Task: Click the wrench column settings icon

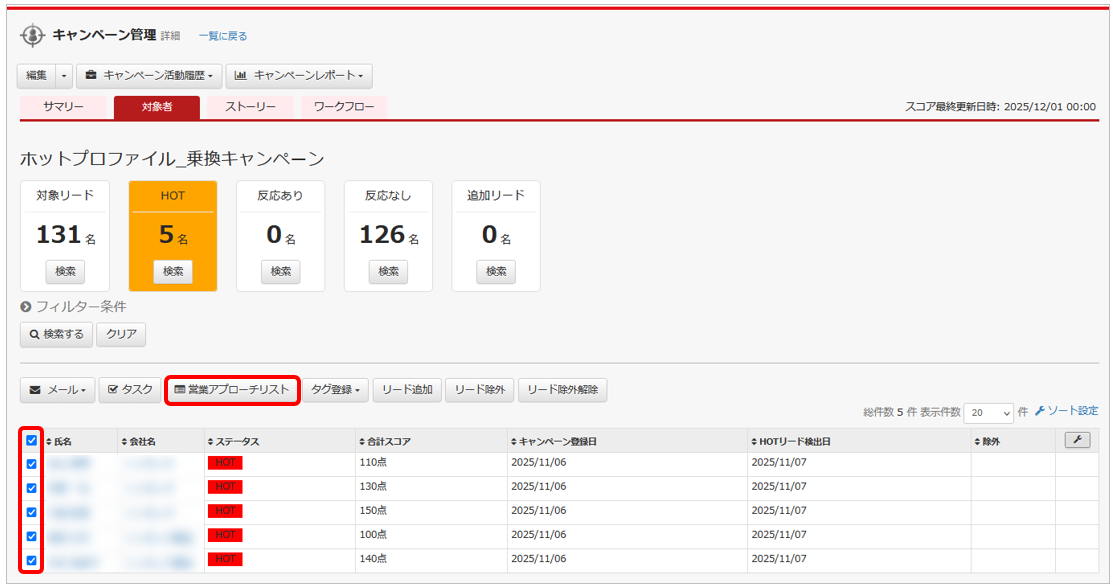Action: (x=1077, y=440)
